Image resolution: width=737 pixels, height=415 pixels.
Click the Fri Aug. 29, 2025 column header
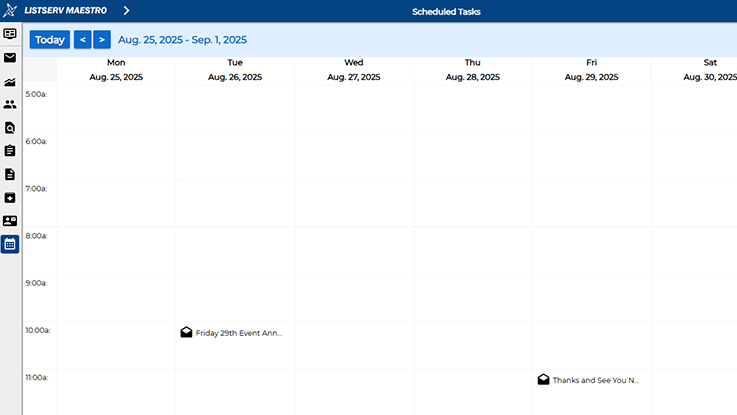pos(591,70)
